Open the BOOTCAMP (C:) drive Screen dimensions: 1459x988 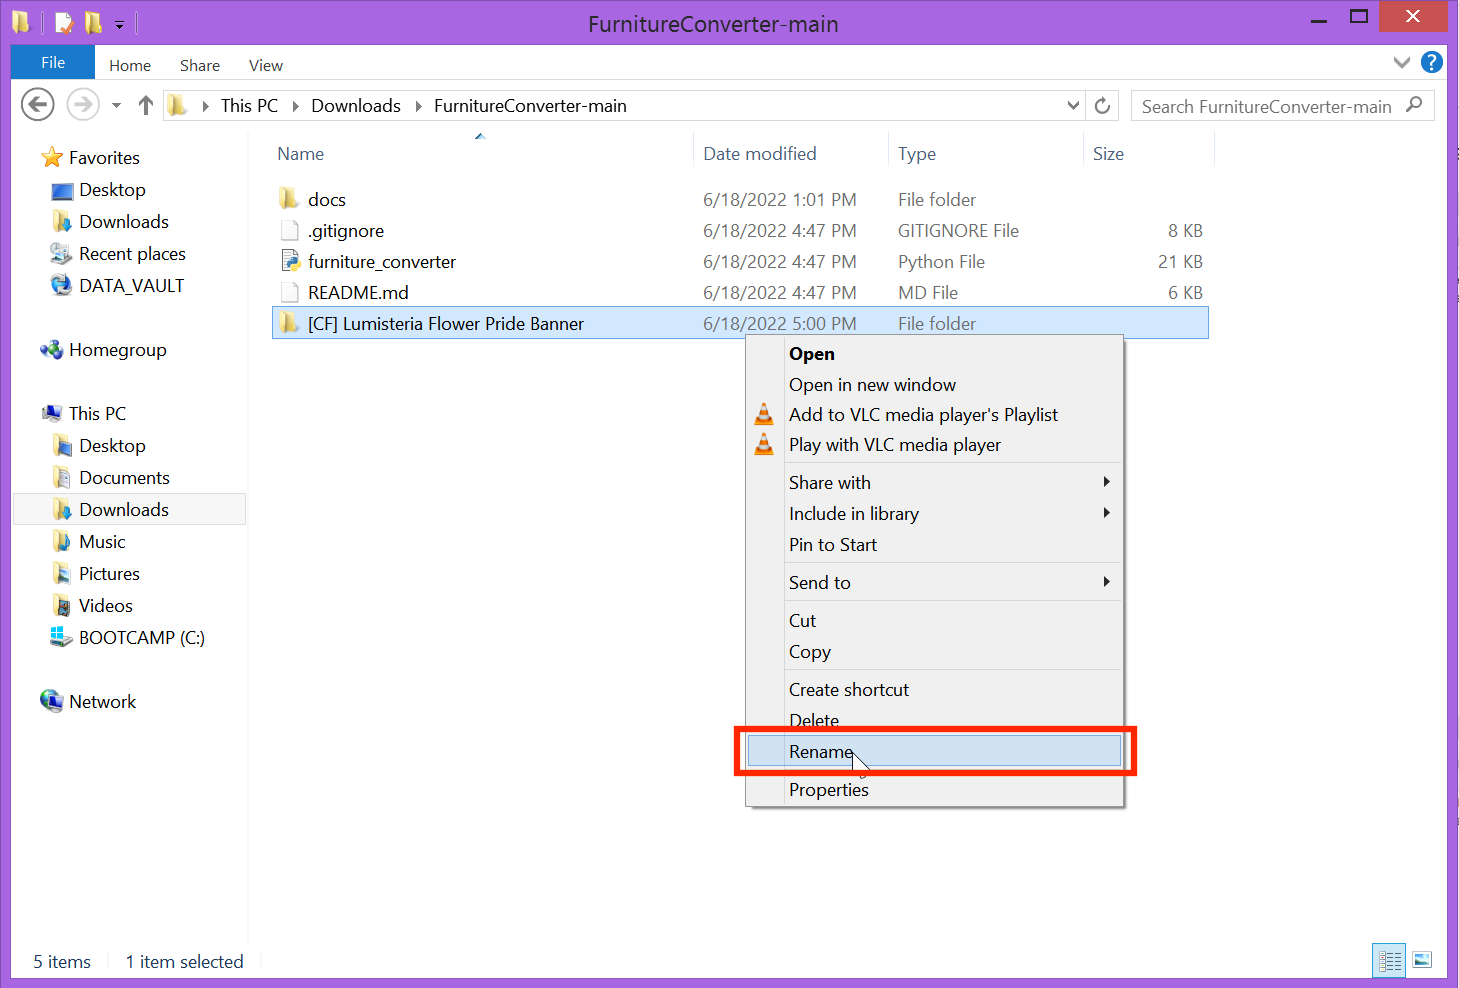click(141, 637)
